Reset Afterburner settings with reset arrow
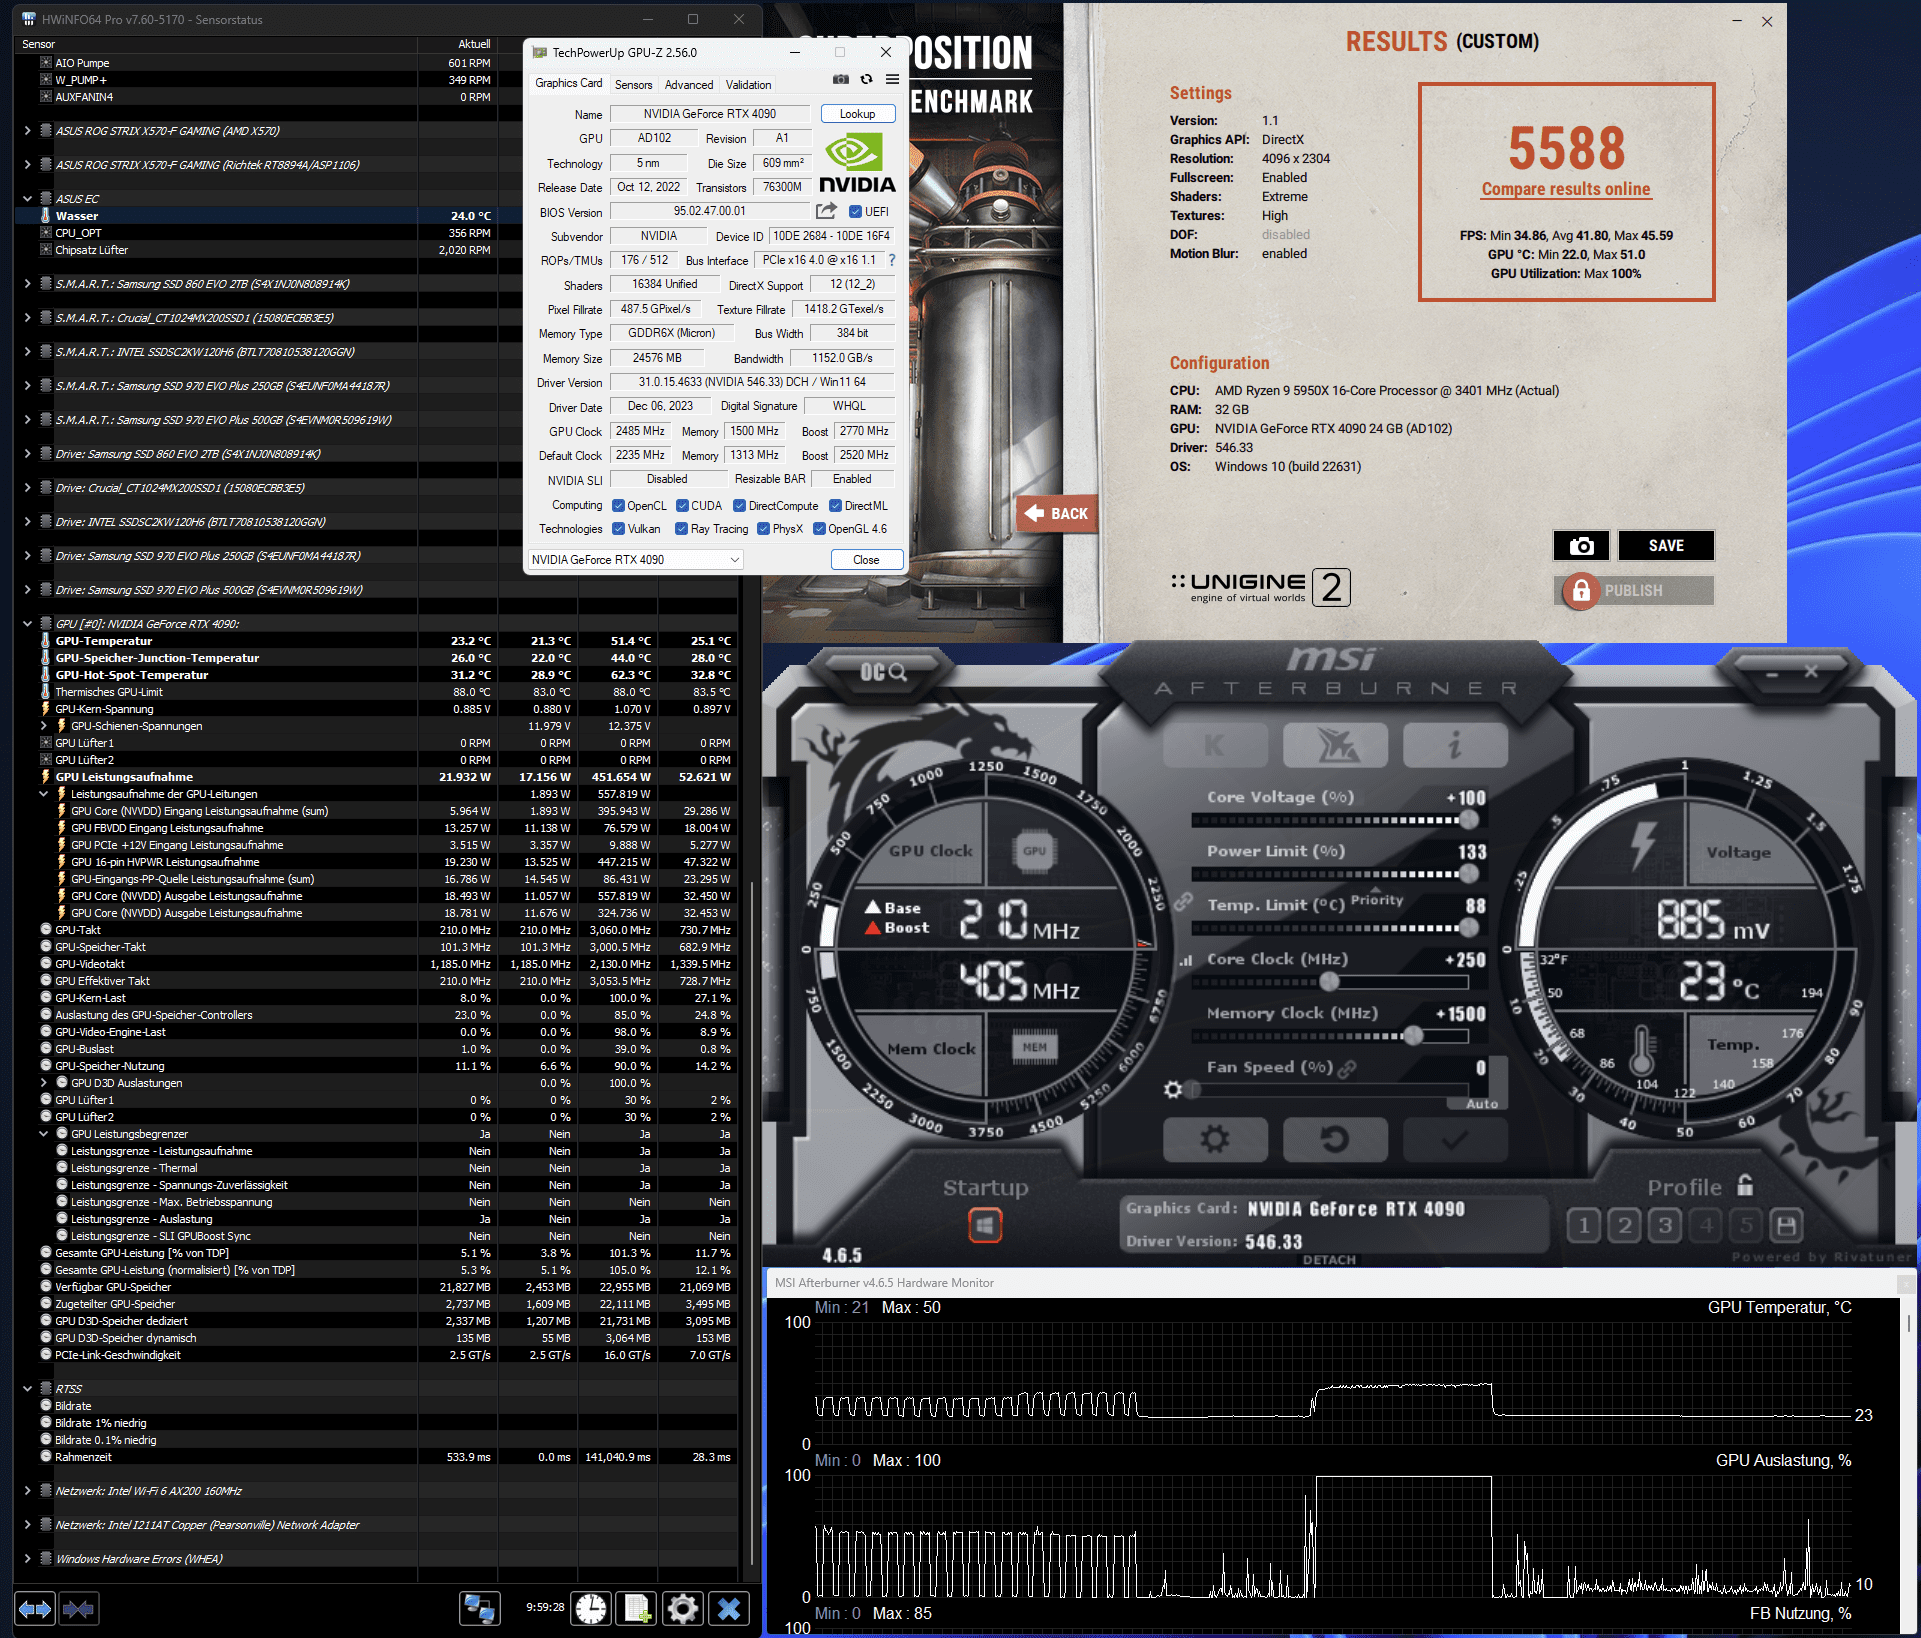Screen dimensions: 1921x1638 click(1335, 1139)
